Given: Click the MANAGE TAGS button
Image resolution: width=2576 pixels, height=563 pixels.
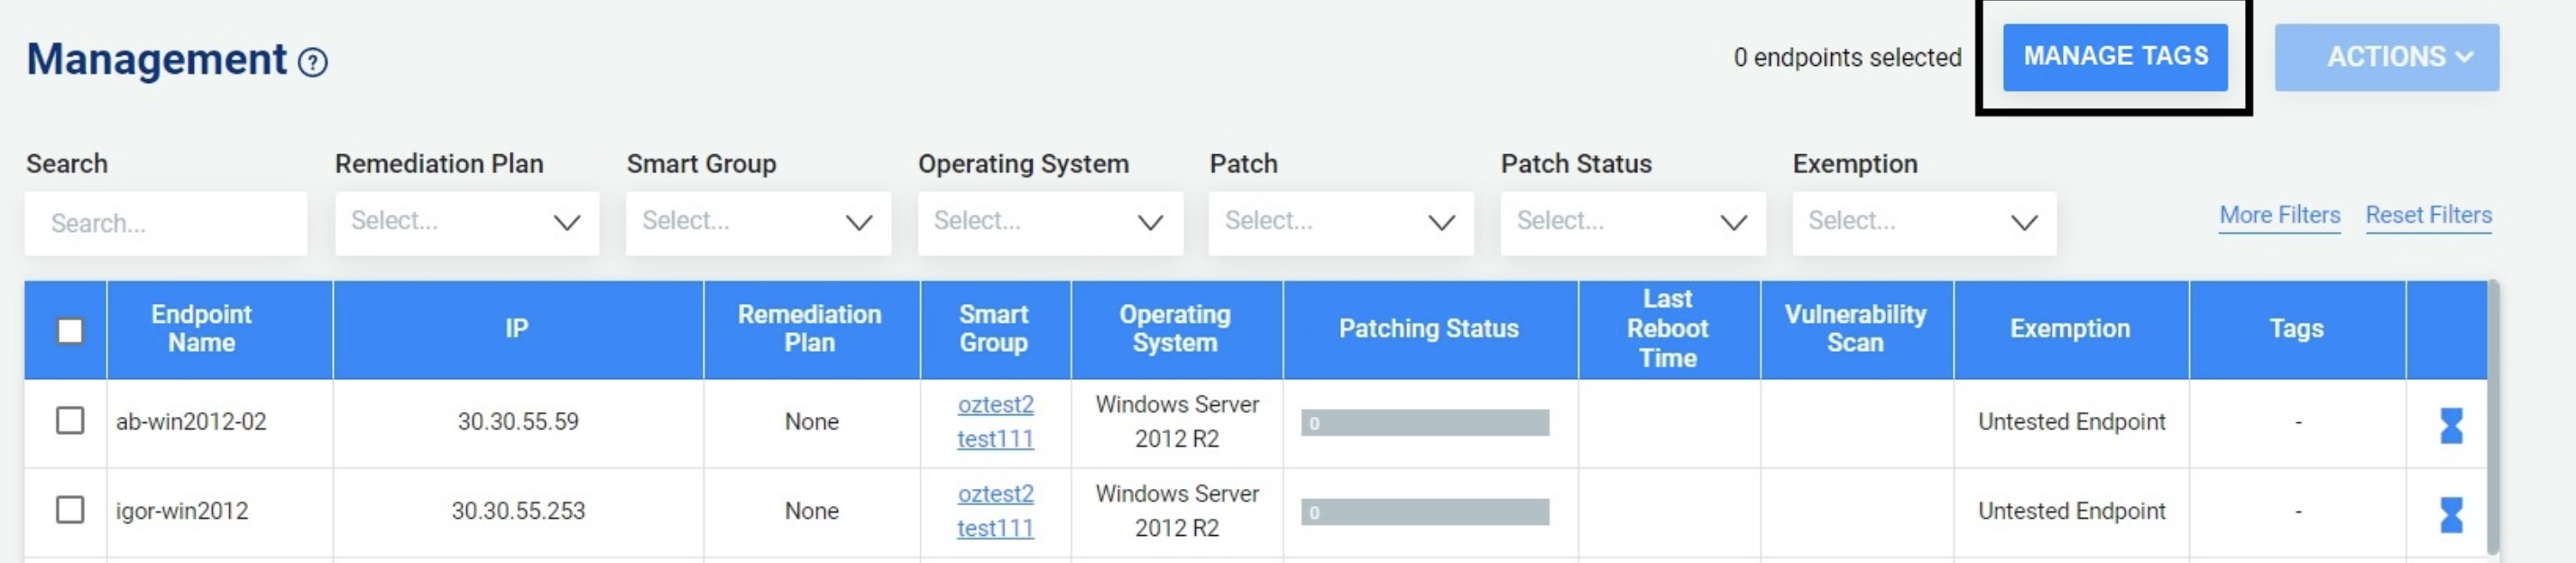Looking at the screenshot, I should tap(2115, 57).
